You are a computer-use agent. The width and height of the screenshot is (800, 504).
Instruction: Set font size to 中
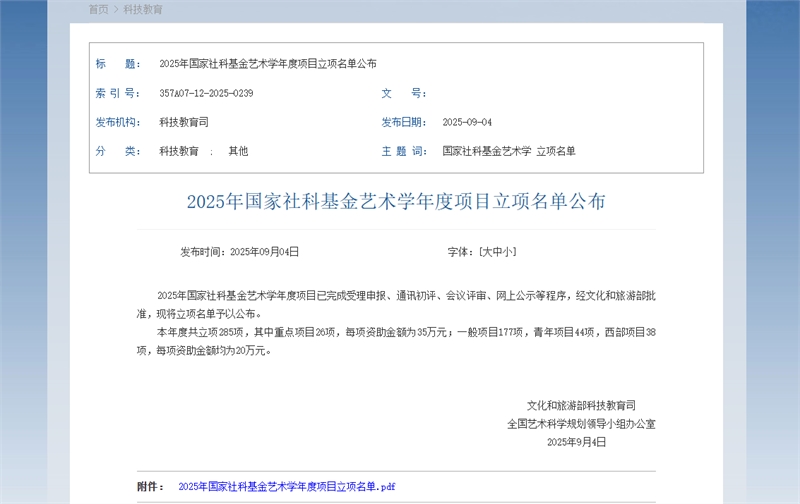click(x=497, y=251)
